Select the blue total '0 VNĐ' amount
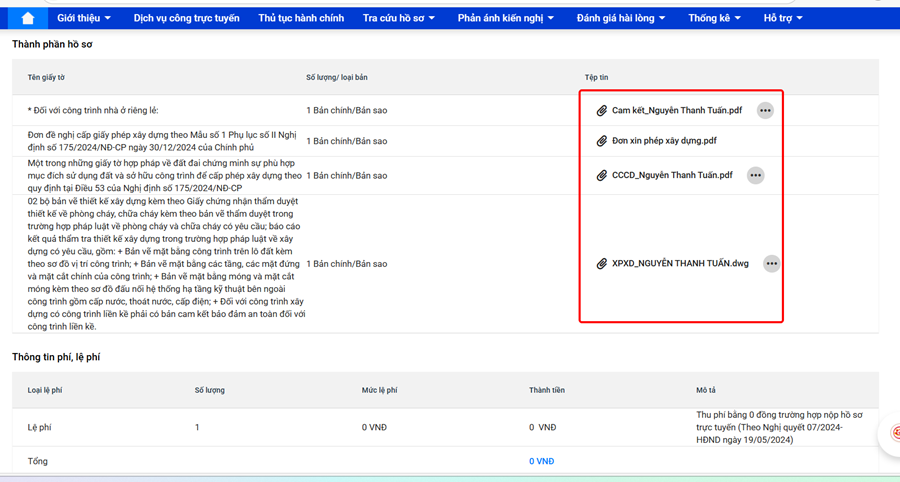 (541, 461)
